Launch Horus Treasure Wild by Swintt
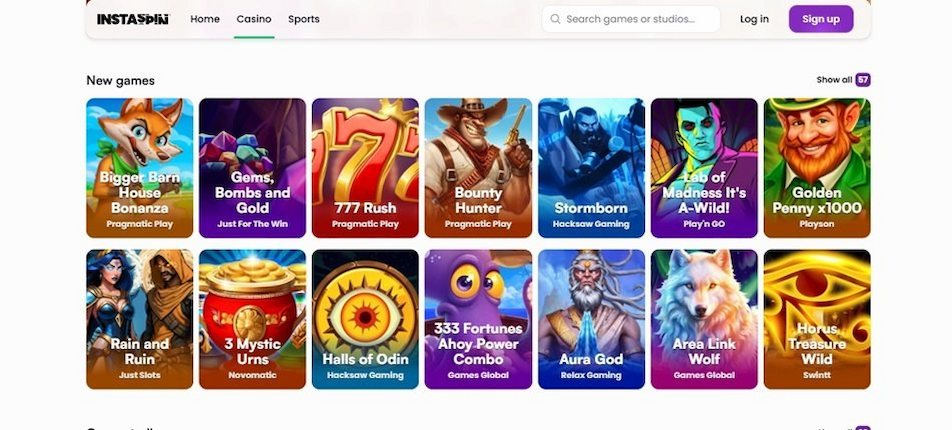This screenshot has height=430, width=952. 817,319
